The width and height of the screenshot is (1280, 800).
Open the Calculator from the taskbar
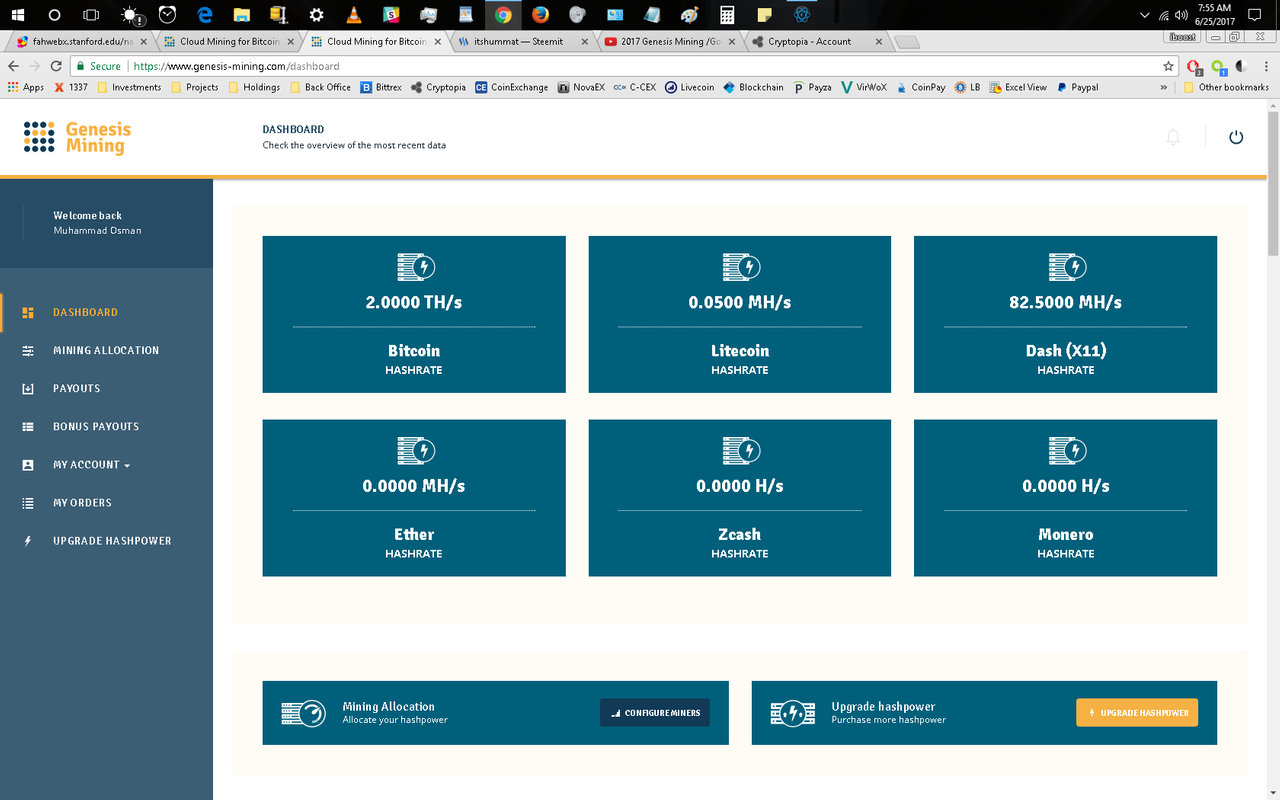pos(726,15)
